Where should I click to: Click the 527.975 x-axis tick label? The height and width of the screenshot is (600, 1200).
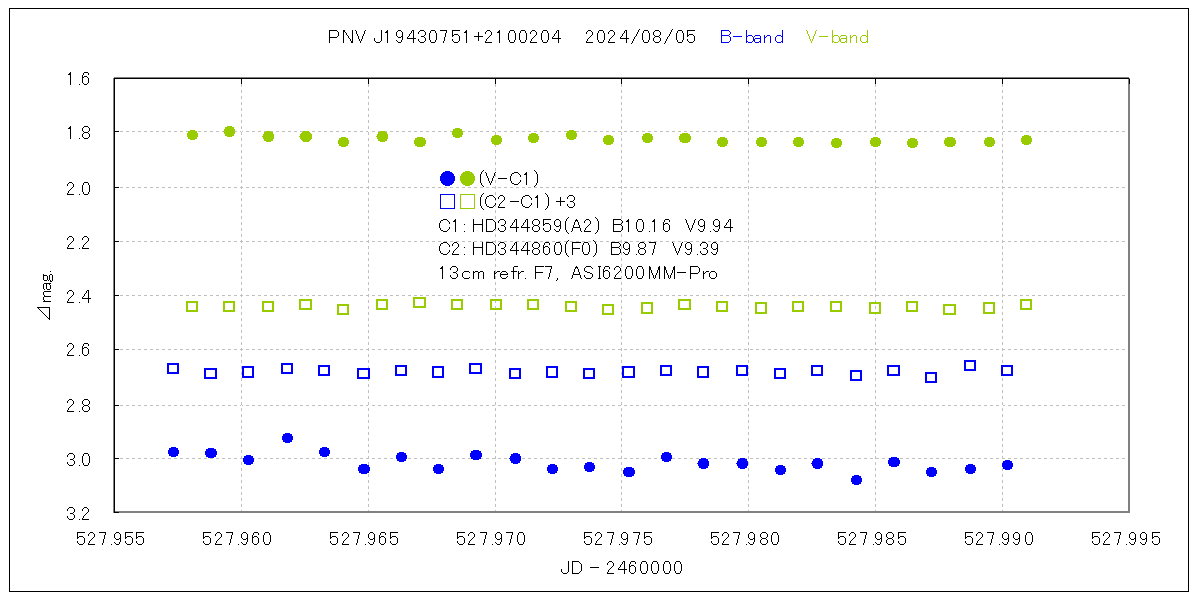[x=622, y=538]
